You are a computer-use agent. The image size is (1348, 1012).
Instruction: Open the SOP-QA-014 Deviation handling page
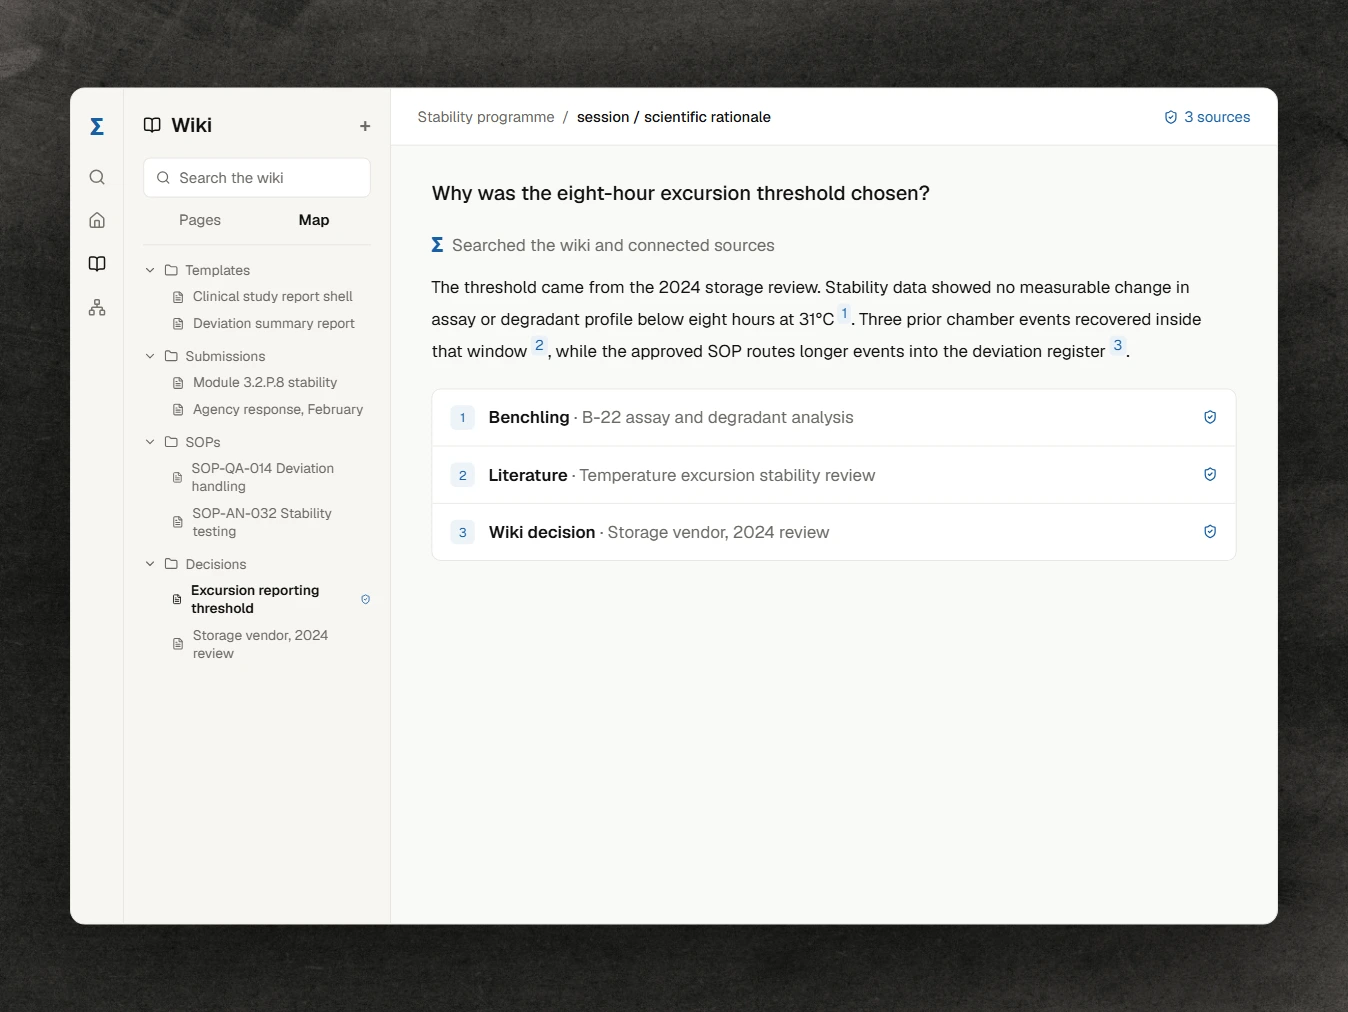(x=263, y=477)
